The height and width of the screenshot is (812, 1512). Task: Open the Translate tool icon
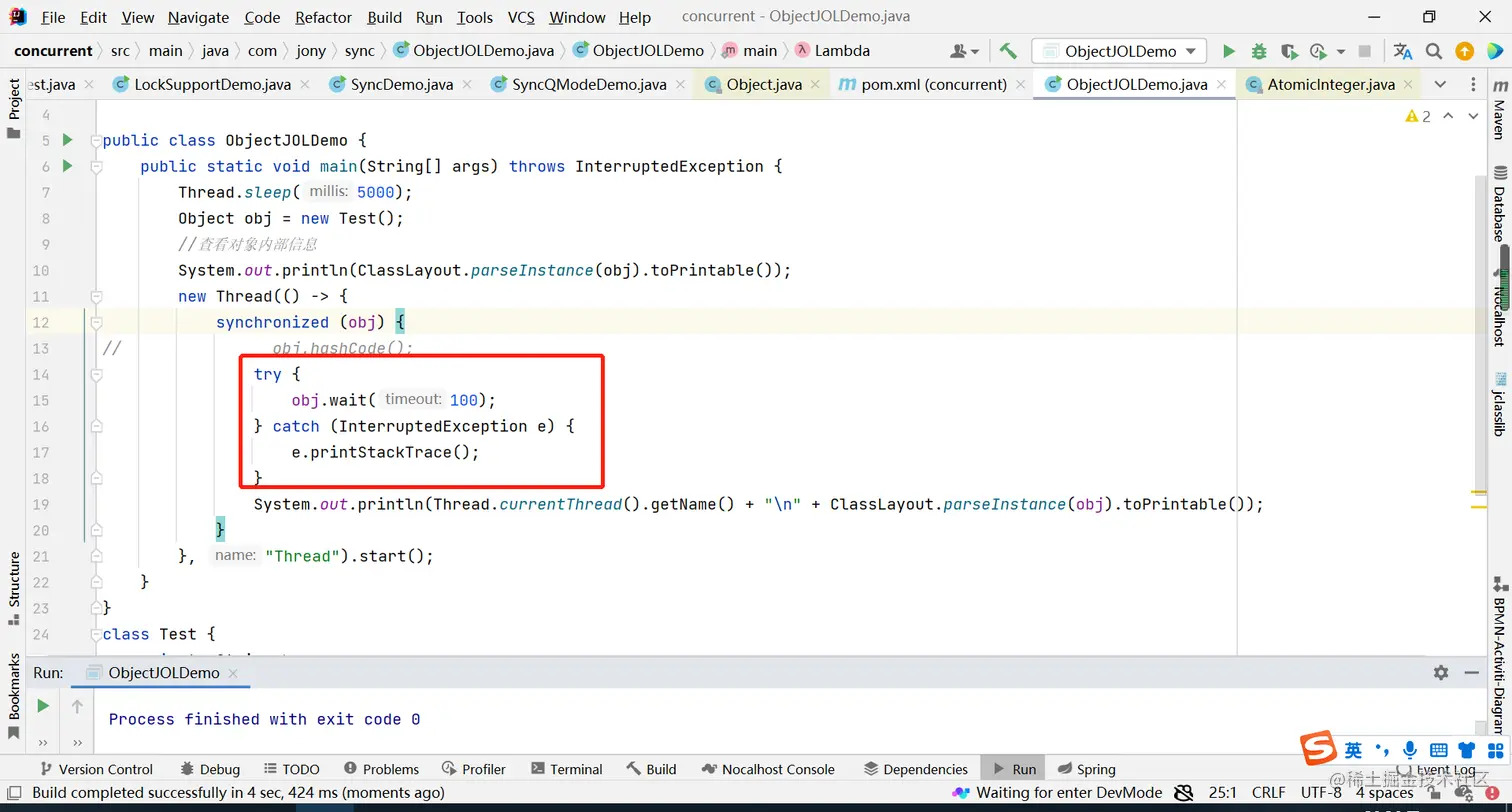tap(1403, 51)
